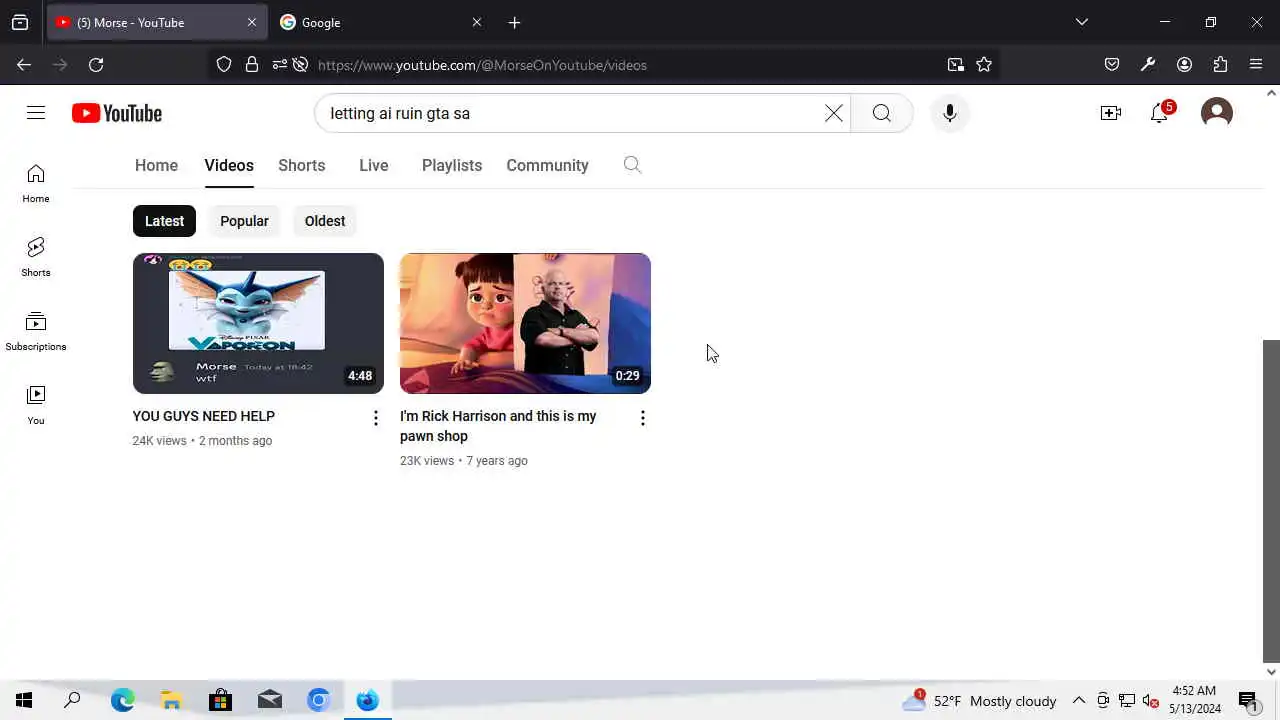Open options menu for the Rick Harrison video
Viewport: 1280px width, 720px height.
tap(643, 418)
